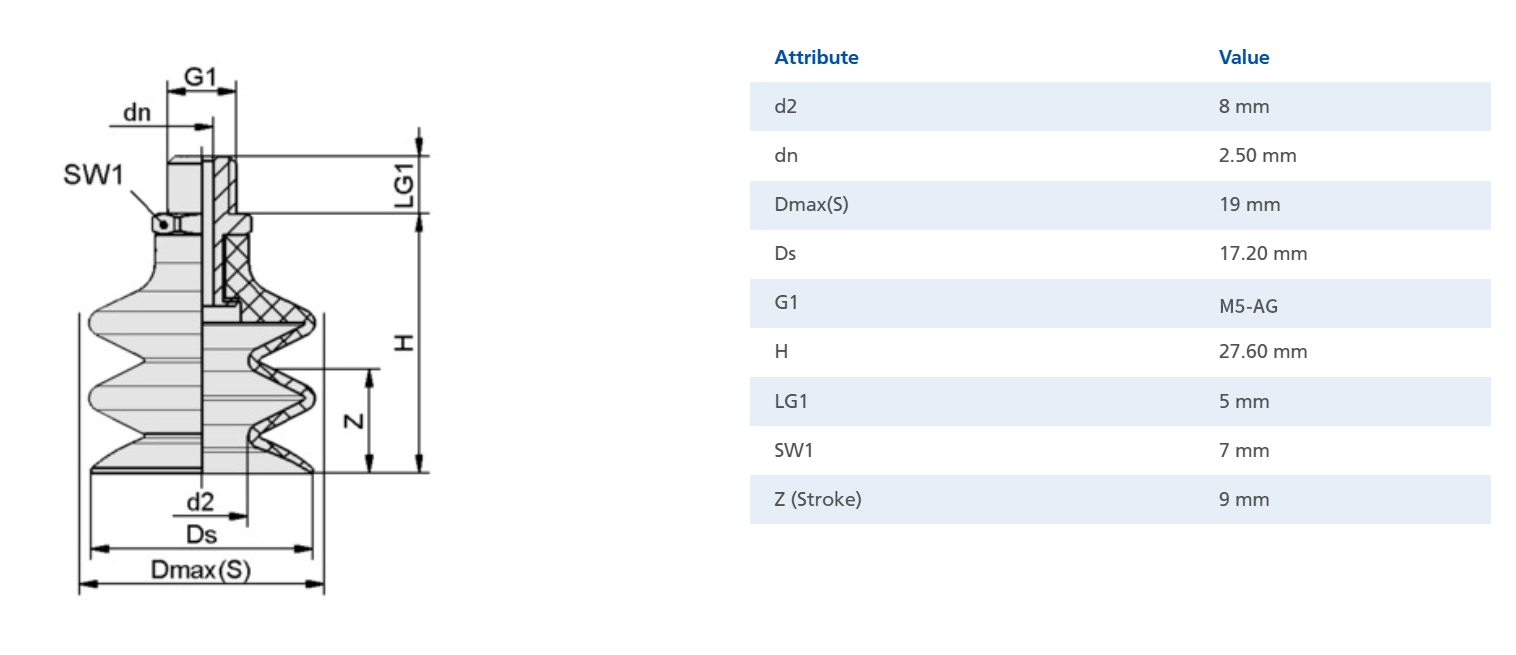This screenshot has width=1516, height=655.
Task: Click the SW1 label in drawing
Action: click(x=93, y=175)
